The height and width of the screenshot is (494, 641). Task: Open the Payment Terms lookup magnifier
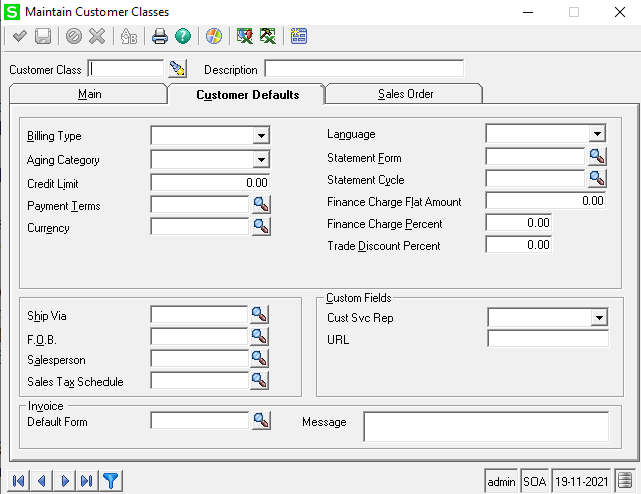coord(261,204)
